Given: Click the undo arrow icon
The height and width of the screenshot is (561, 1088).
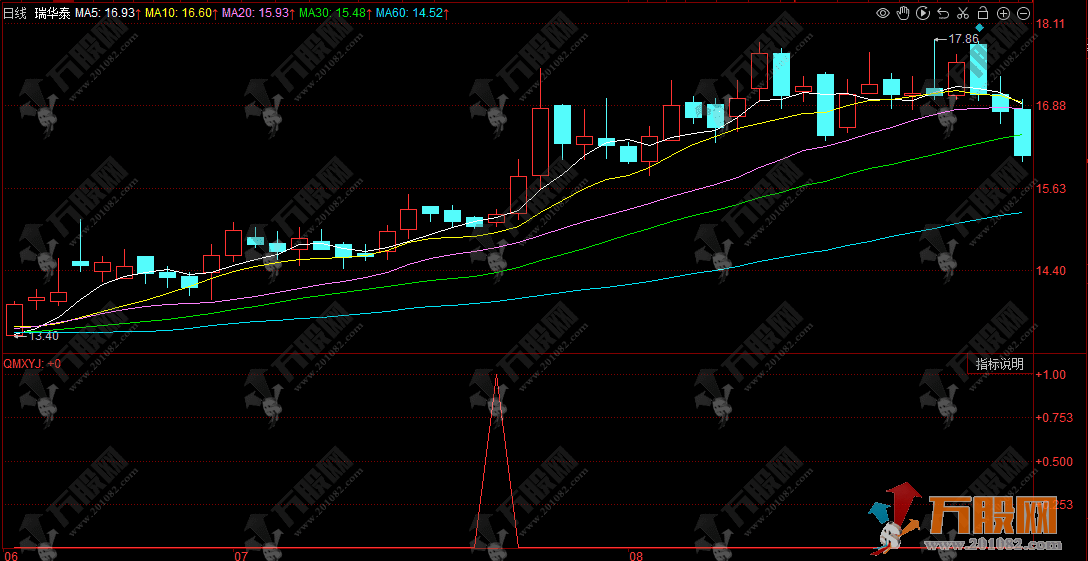Looking at the screenshot, I should [x=942, y=13].
